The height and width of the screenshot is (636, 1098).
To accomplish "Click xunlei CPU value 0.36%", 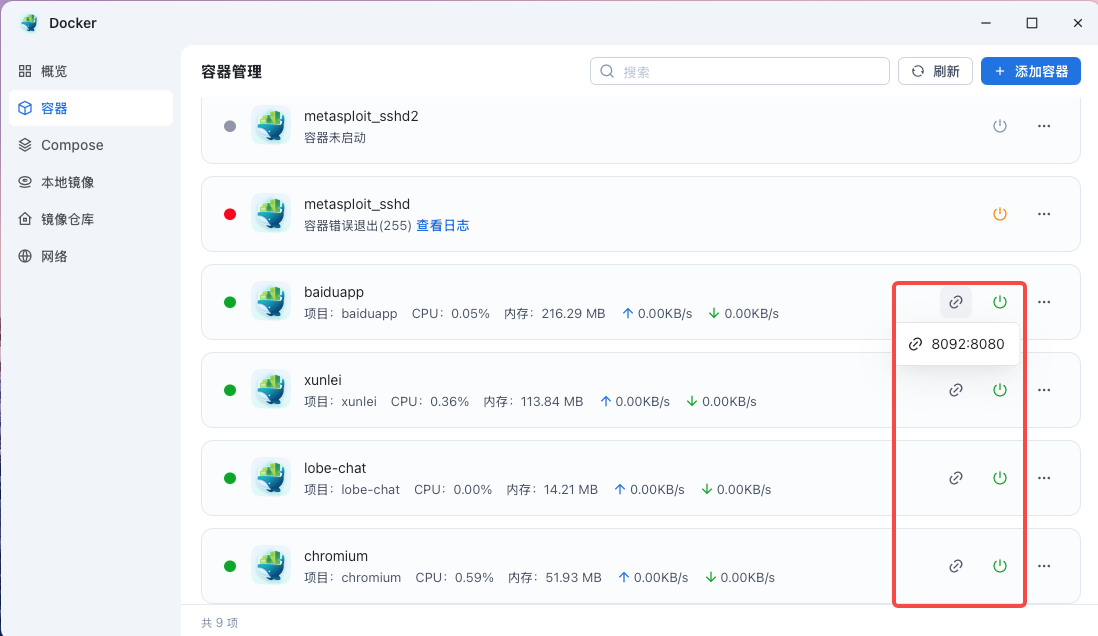I will [x=450, y=402].
